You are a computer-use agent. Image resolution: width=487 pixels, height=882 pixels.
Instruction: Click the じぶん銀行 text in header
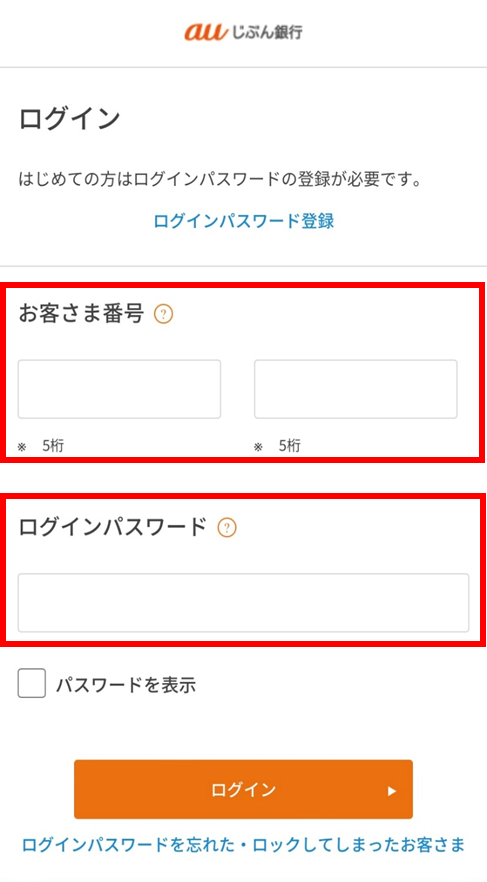tap(267, 32)
